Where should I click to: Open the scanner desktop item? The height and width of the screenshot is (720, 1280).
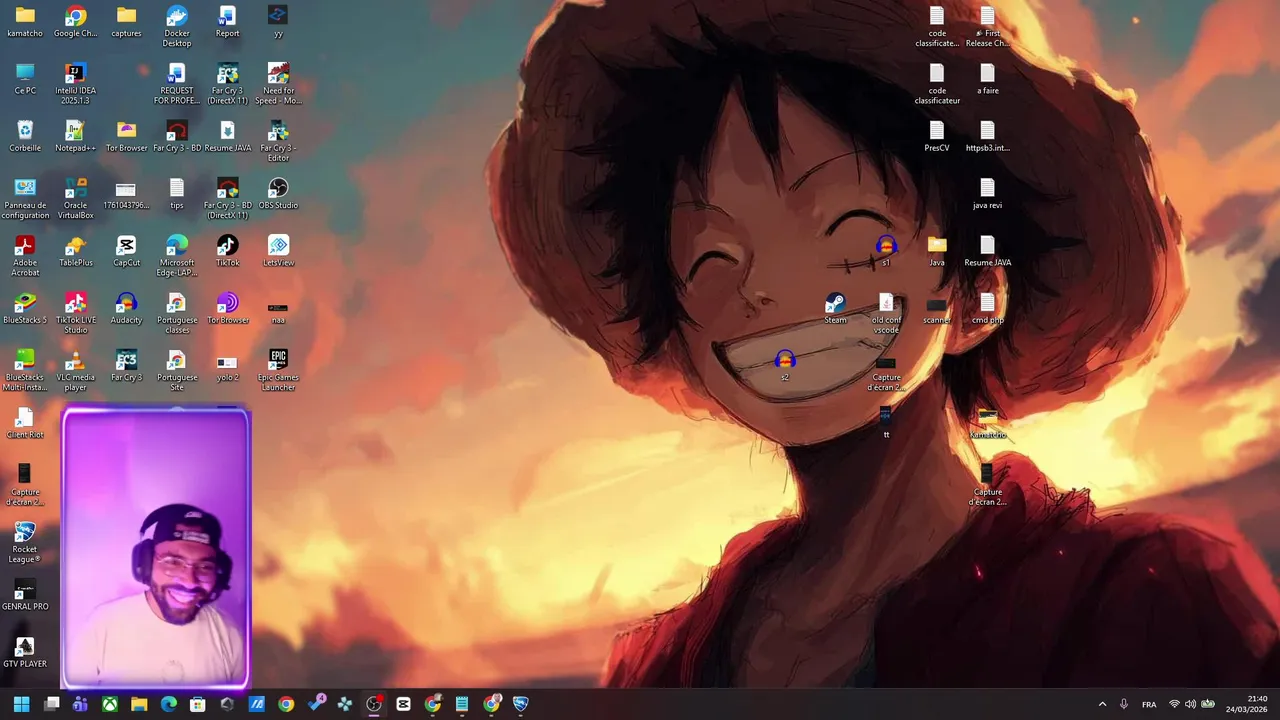(937, 308)
